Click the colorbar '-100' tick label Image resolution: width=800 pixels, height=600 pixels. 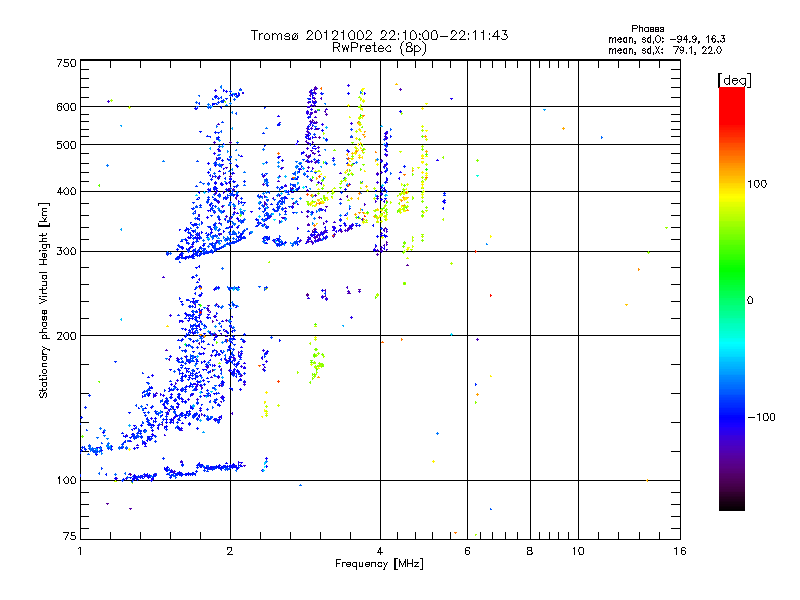[761, 417]
